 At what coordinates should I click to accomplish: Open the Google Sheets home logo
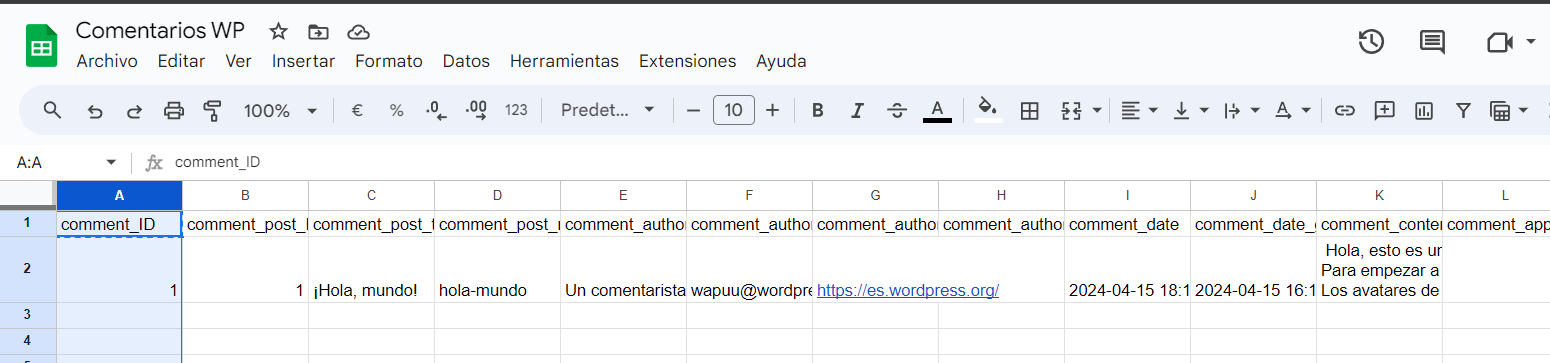pos(42,45)
